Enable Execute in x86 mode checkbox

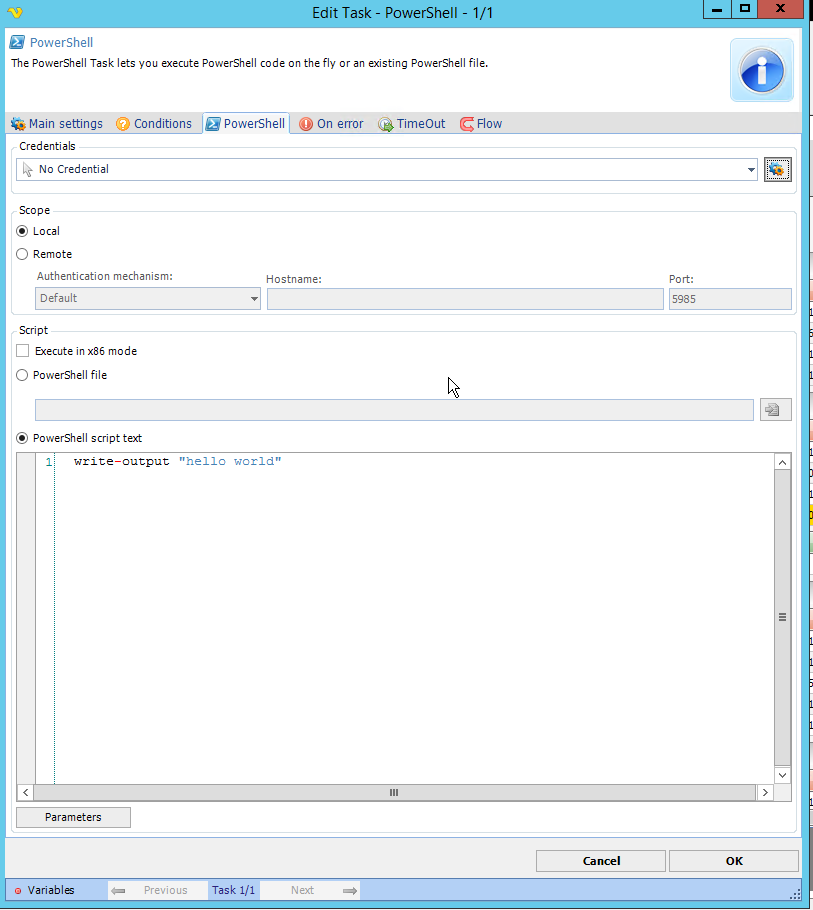click(x=23, y=351)
